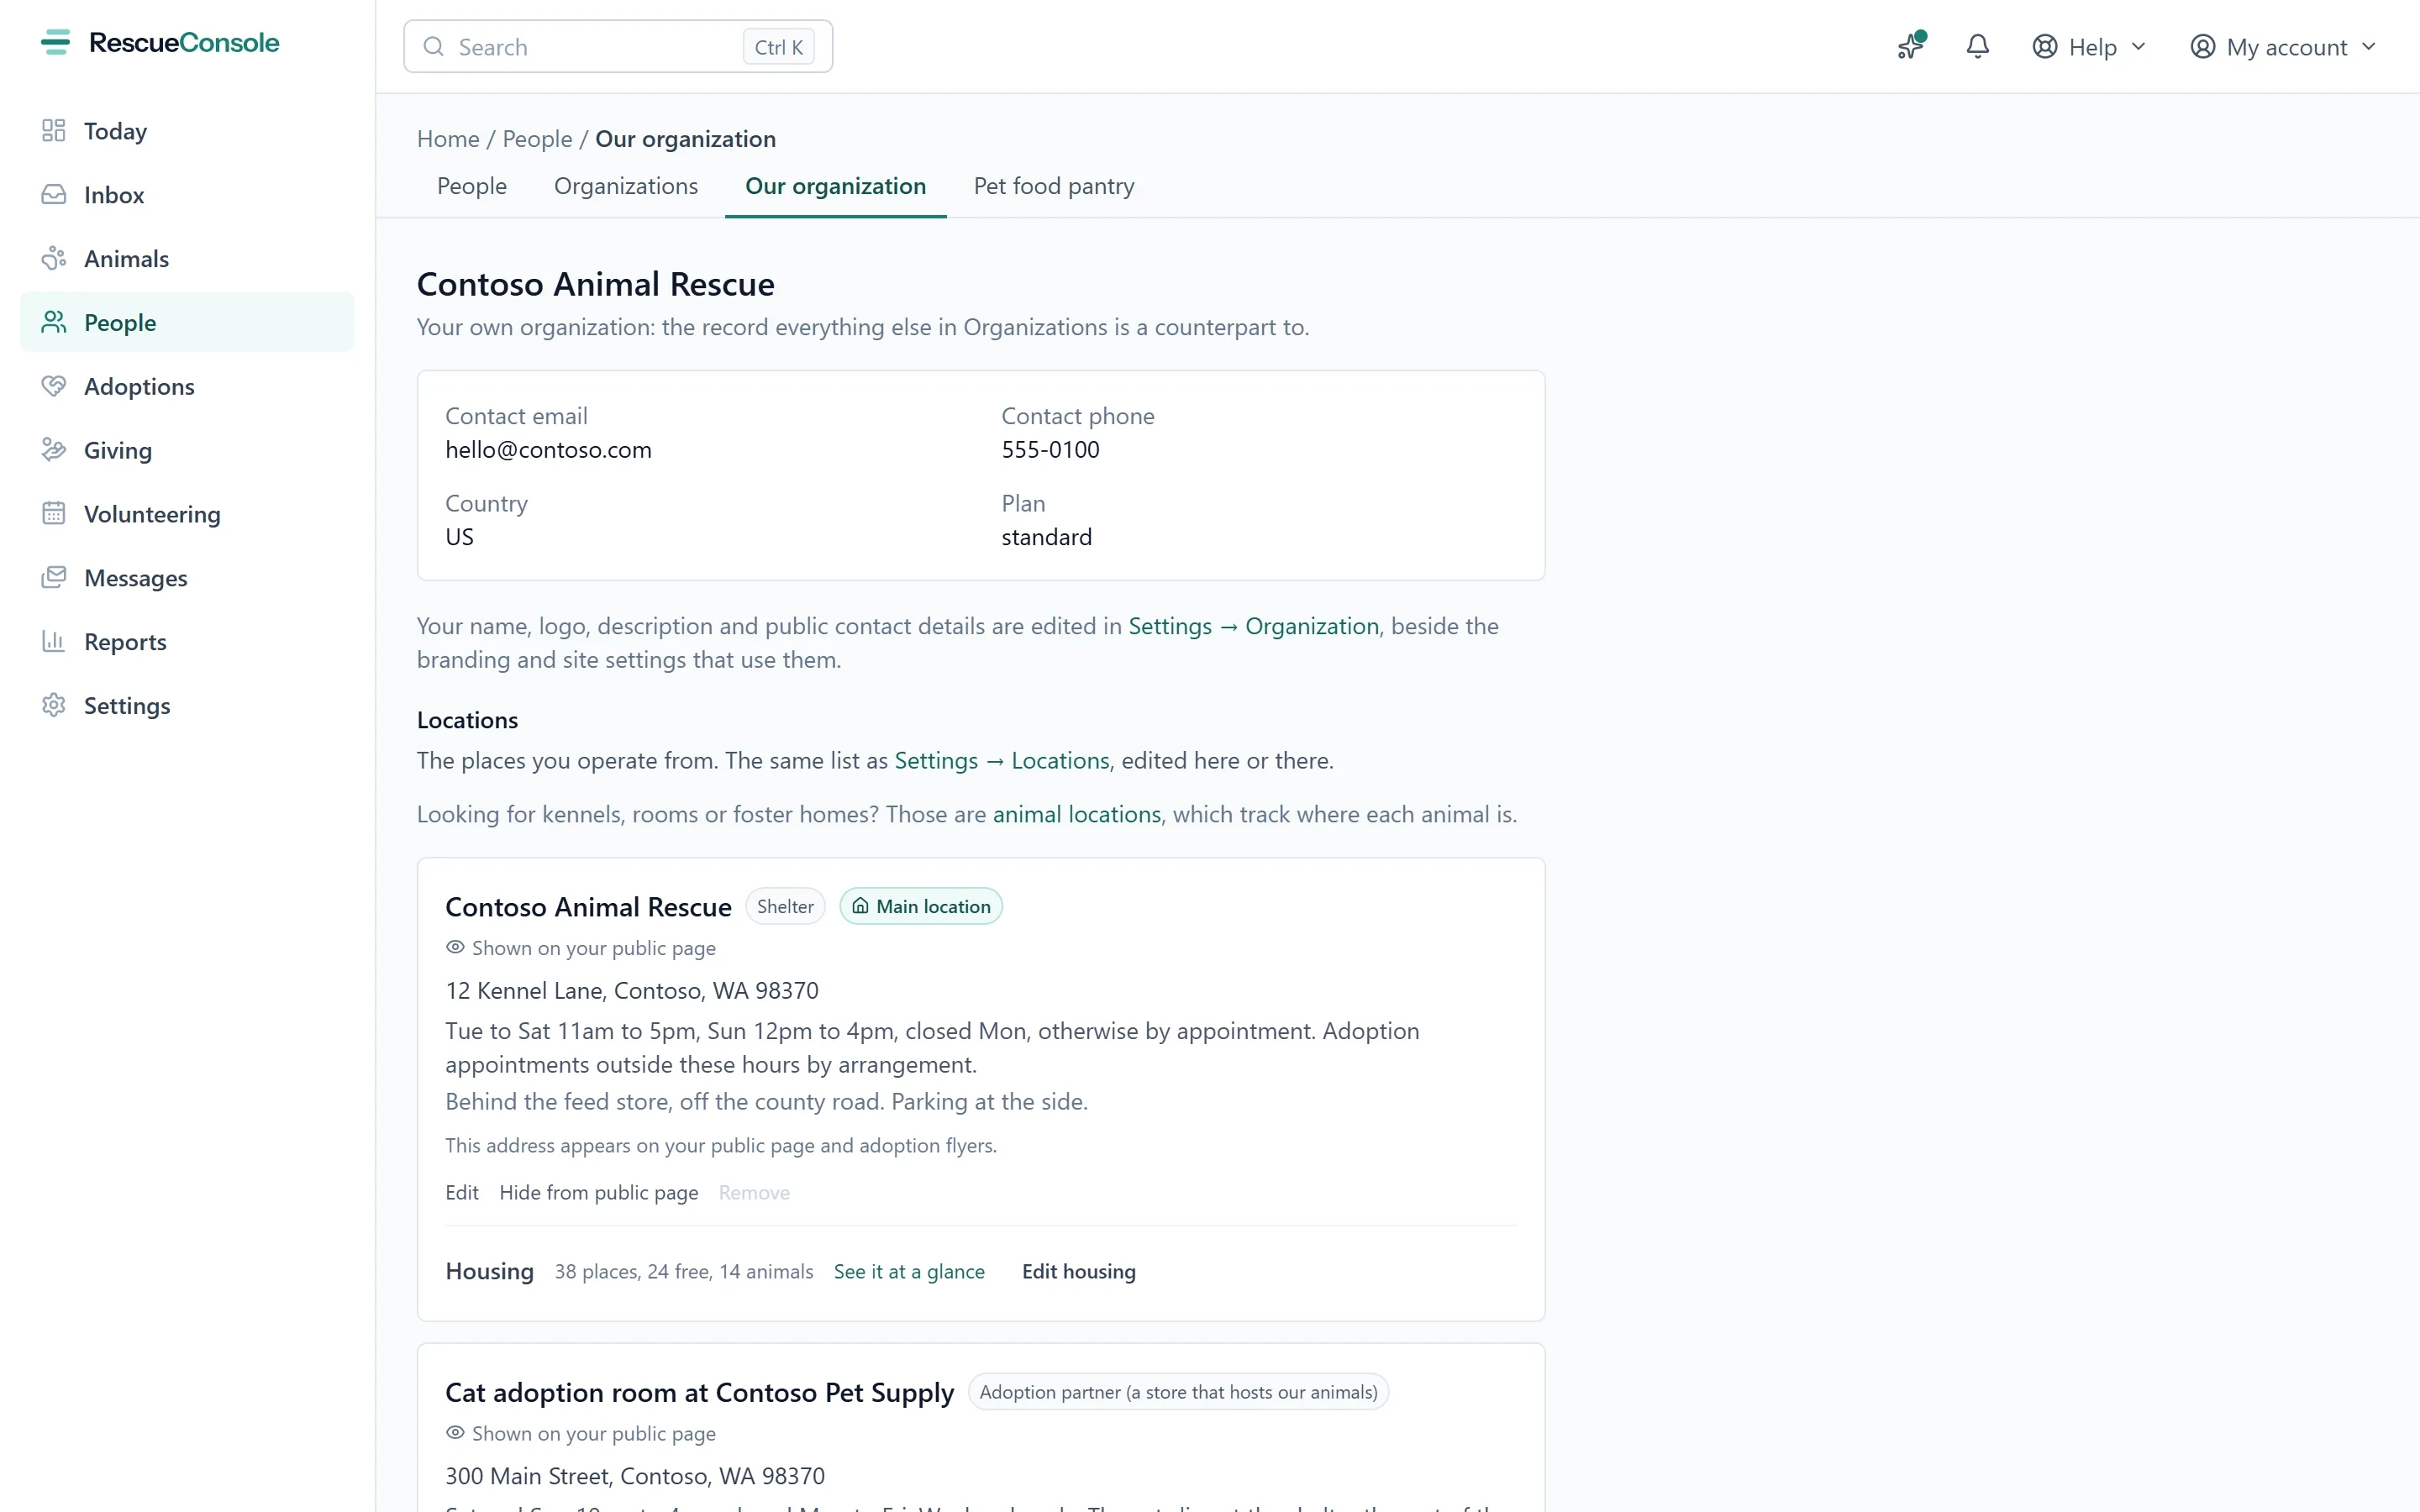
Task: Go to Home breadcrumb
Action: (448, 139)
